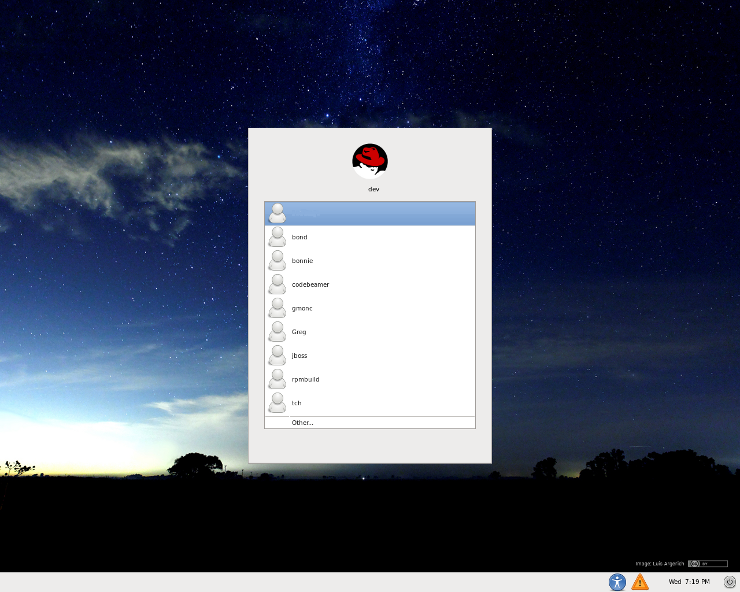Image resolution: width=740 pixels, height=592 pixels.
Task: Click the dev hostname label
Action: pos(374,189)
